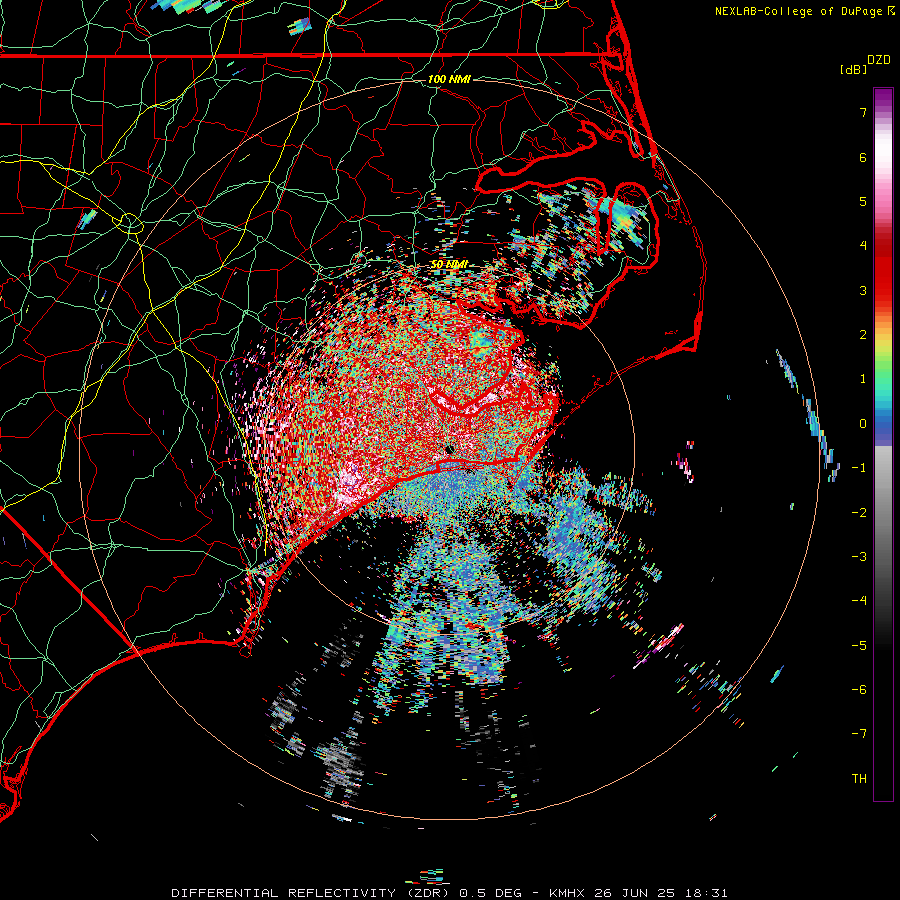Click the -1 value on the dB scale

tap(859, 468)
